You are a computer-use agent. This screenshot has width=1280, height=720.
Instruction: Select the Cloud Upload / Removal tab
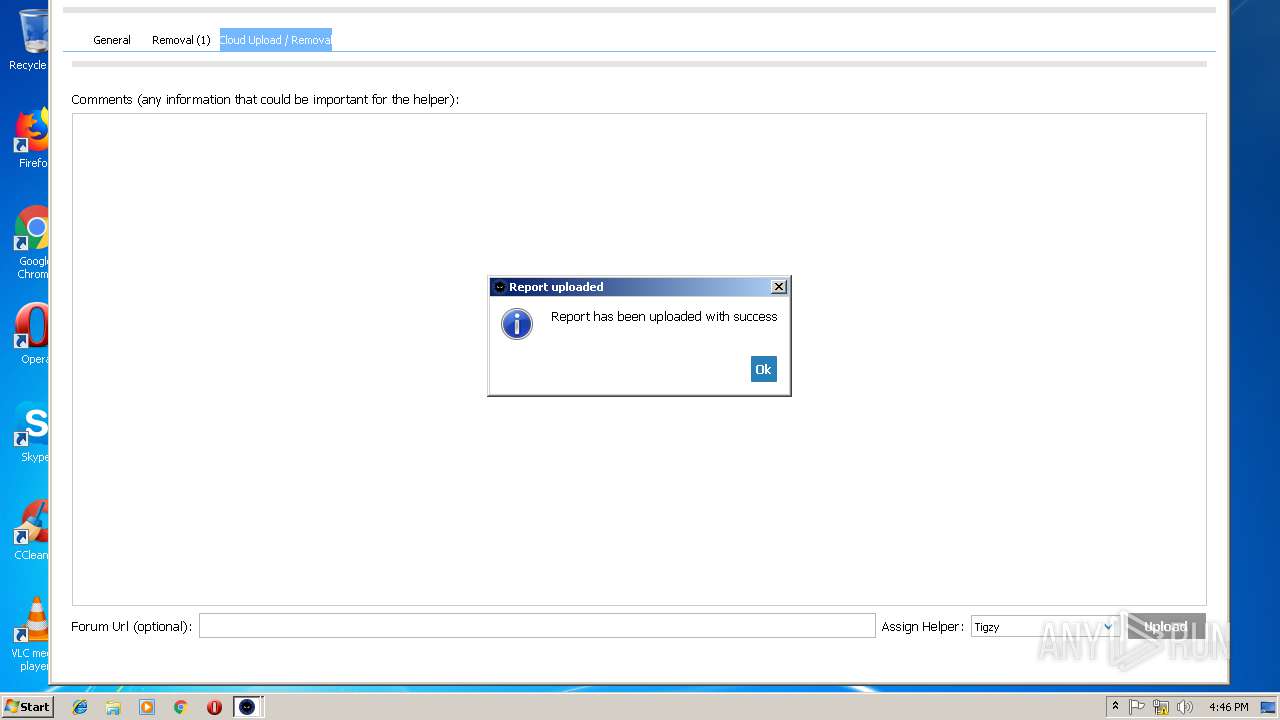tap(276, 40)
